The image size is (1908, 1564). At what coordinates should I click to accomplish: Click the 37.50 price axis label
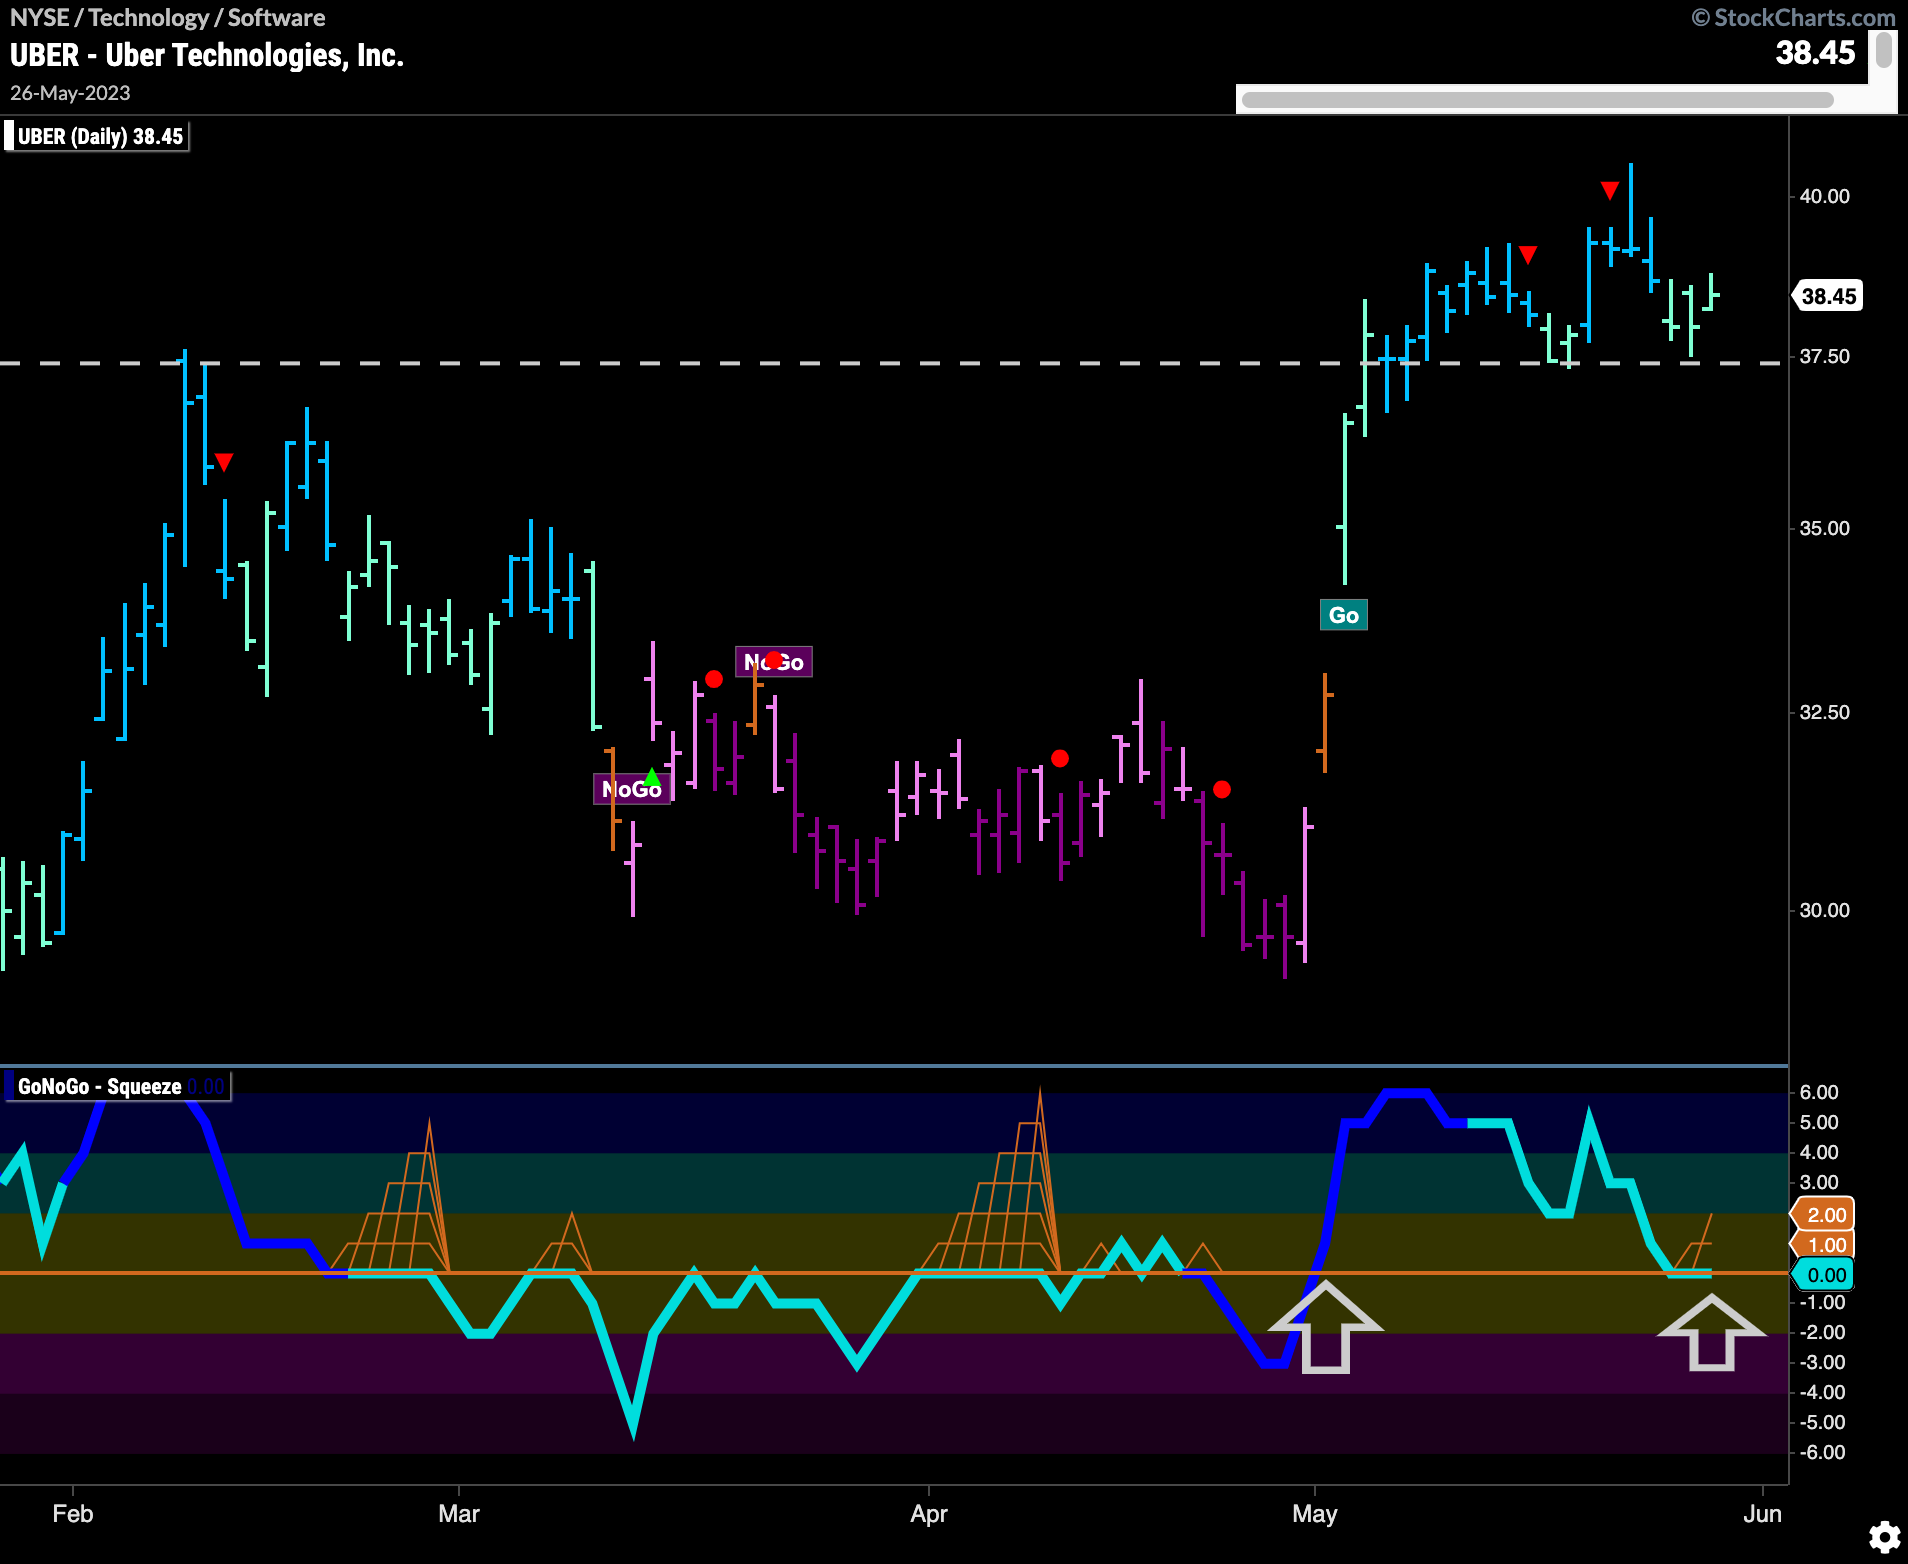(1824, 357)
